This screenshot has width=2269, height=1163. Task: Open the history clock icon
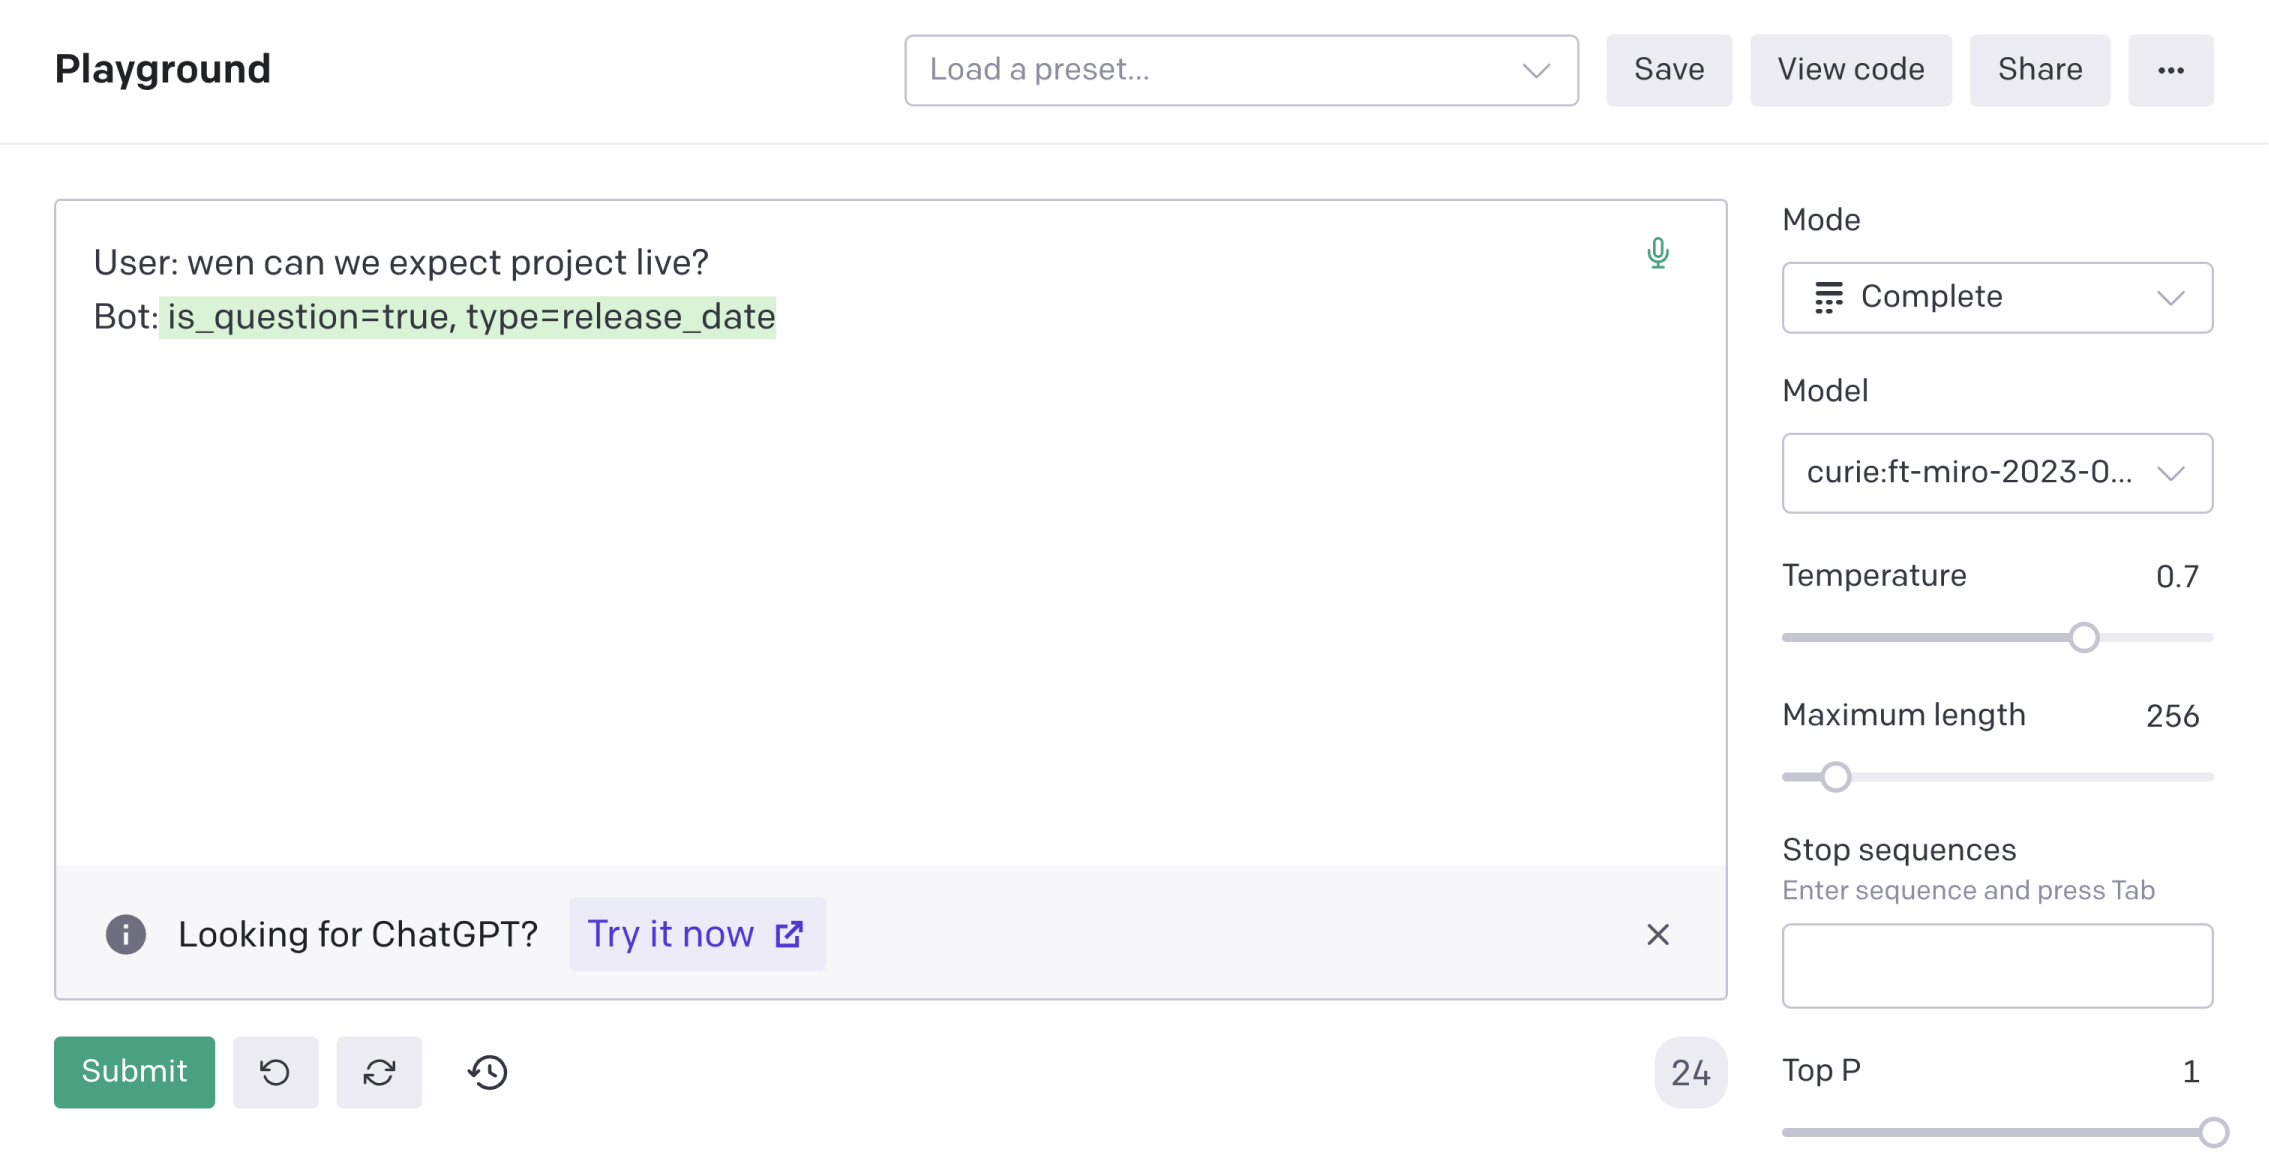pyautogui.click(x=488, y=1072)
